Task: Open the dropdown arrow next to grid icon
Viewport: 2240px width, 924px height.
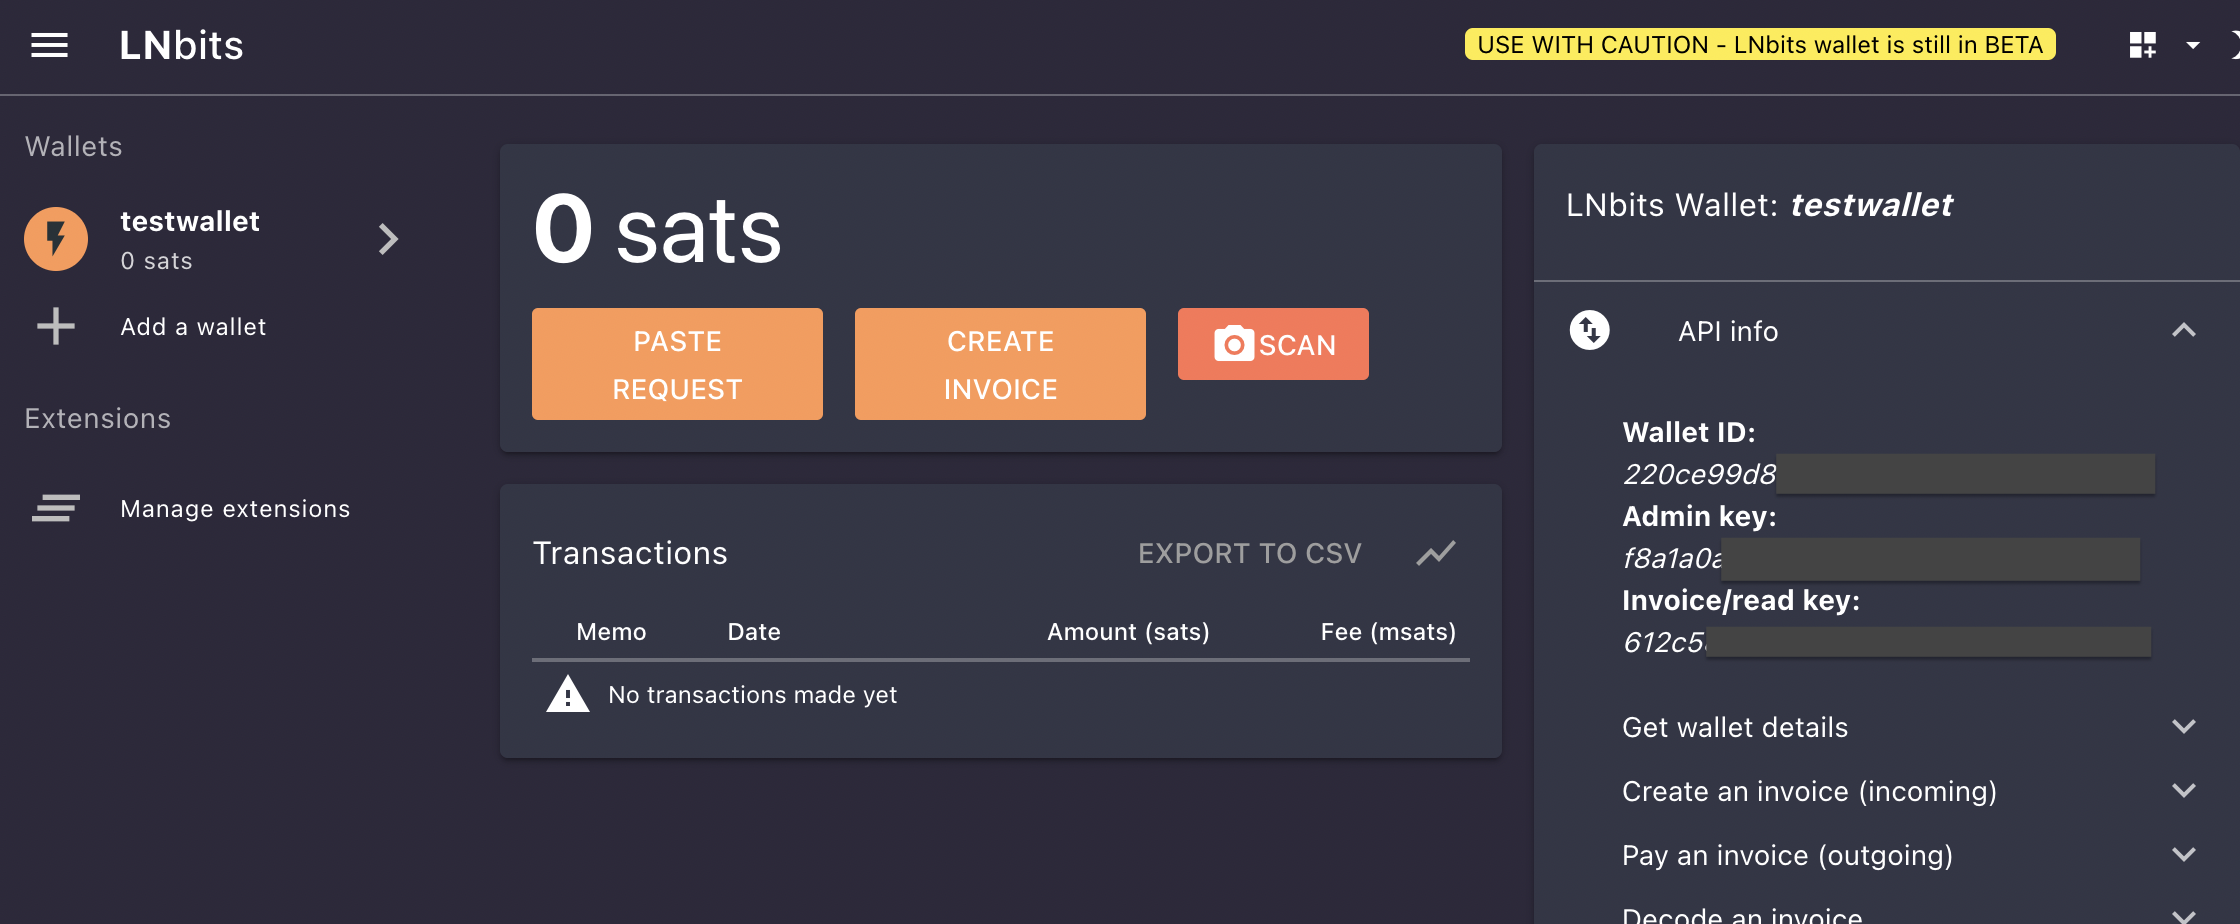Action: tap(2193, 45)
